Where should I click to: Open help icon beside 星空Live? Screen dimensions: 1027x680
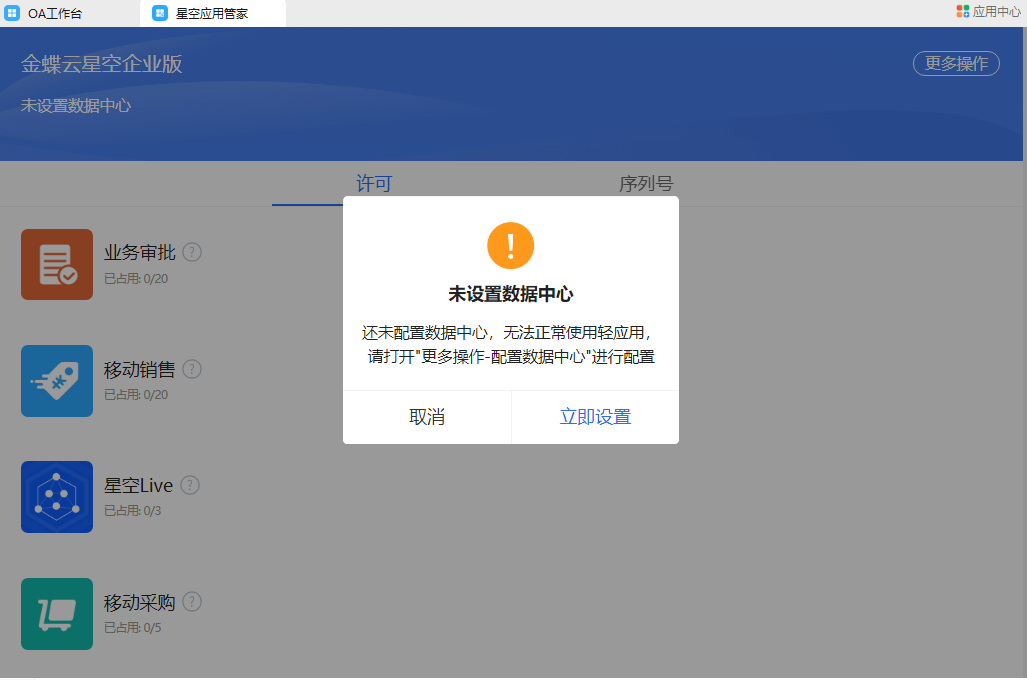pyautogui.click(x=190, y=485)
